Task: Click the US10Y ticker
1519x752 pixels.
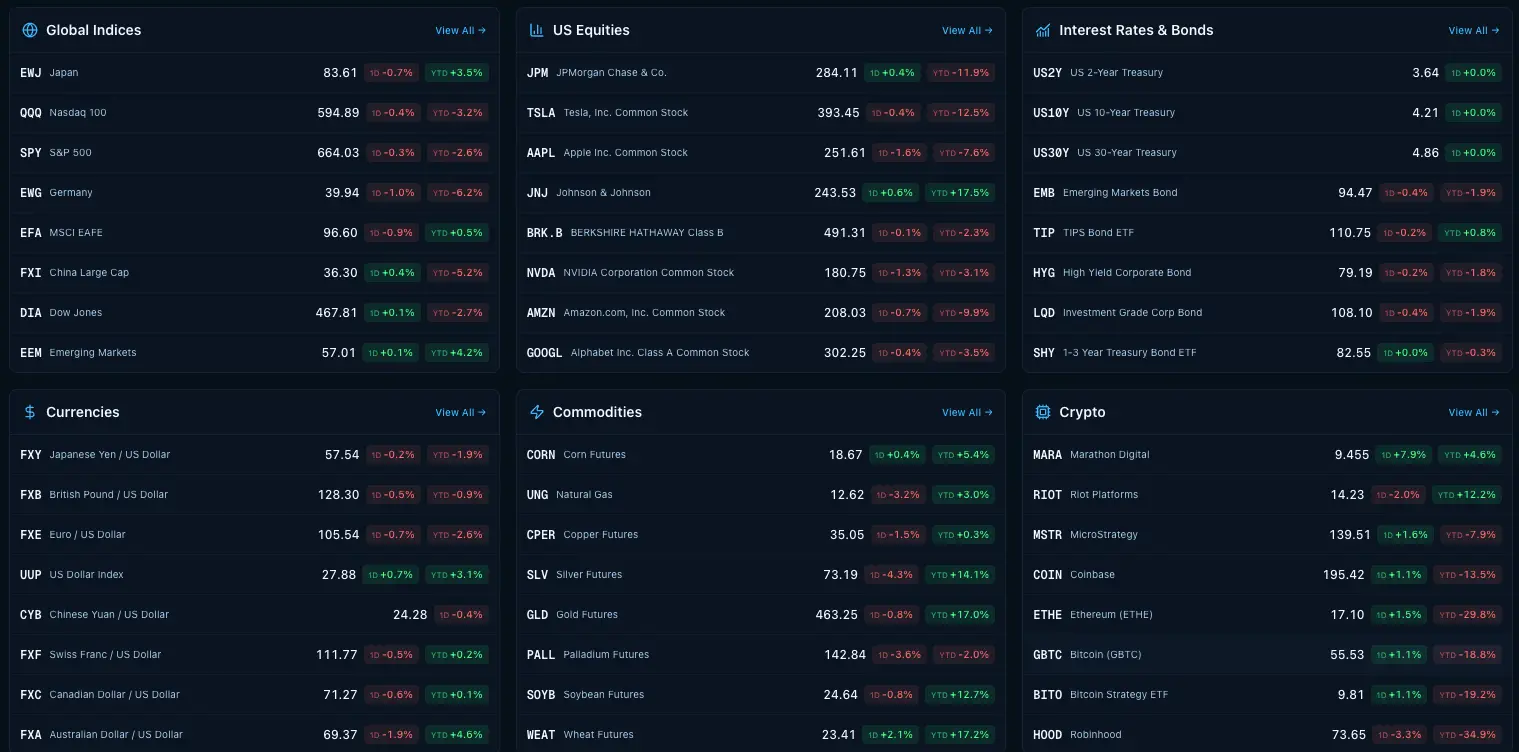Action: (1051, 113)
